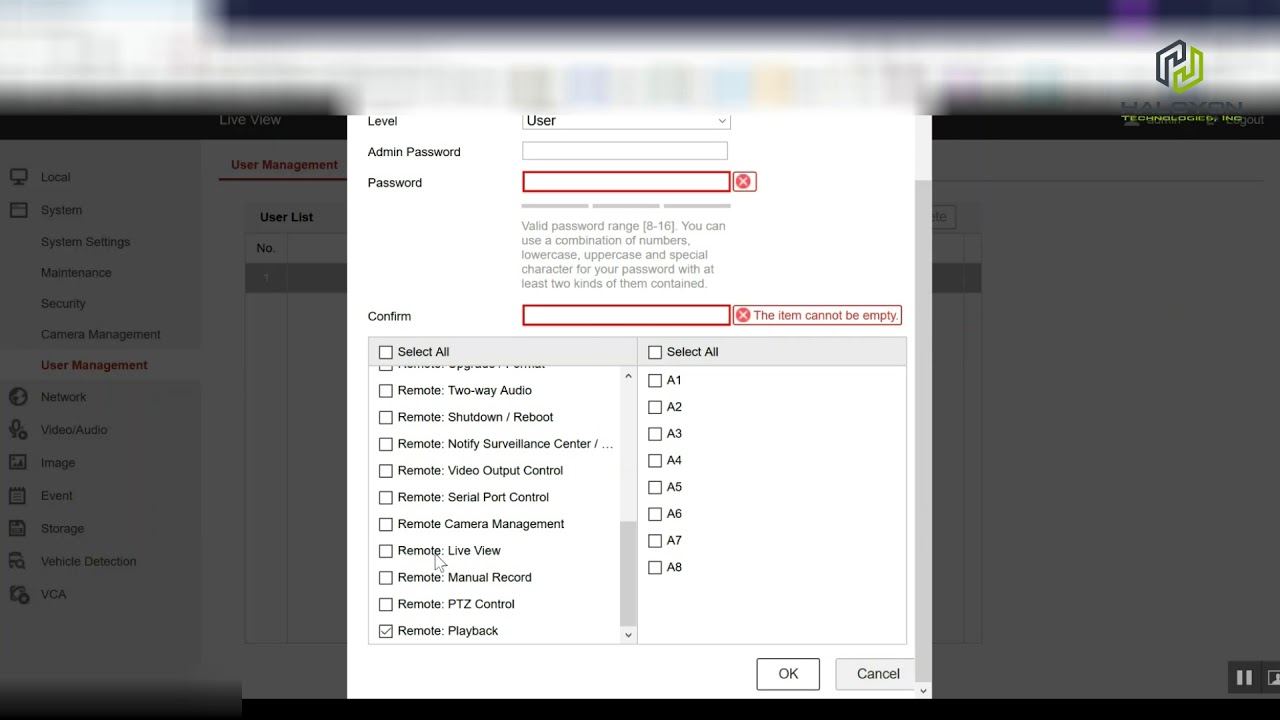Click the Video/Audio icon in sidebar

pyautogui.click(x=18, y=430)
